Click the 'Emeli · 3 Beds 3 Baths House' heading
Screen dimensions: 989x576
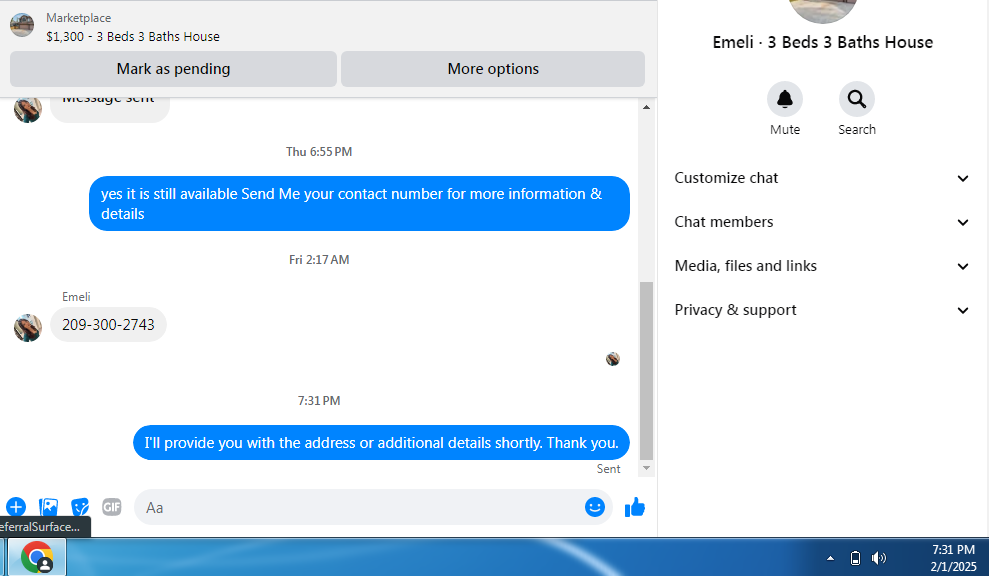822,42
